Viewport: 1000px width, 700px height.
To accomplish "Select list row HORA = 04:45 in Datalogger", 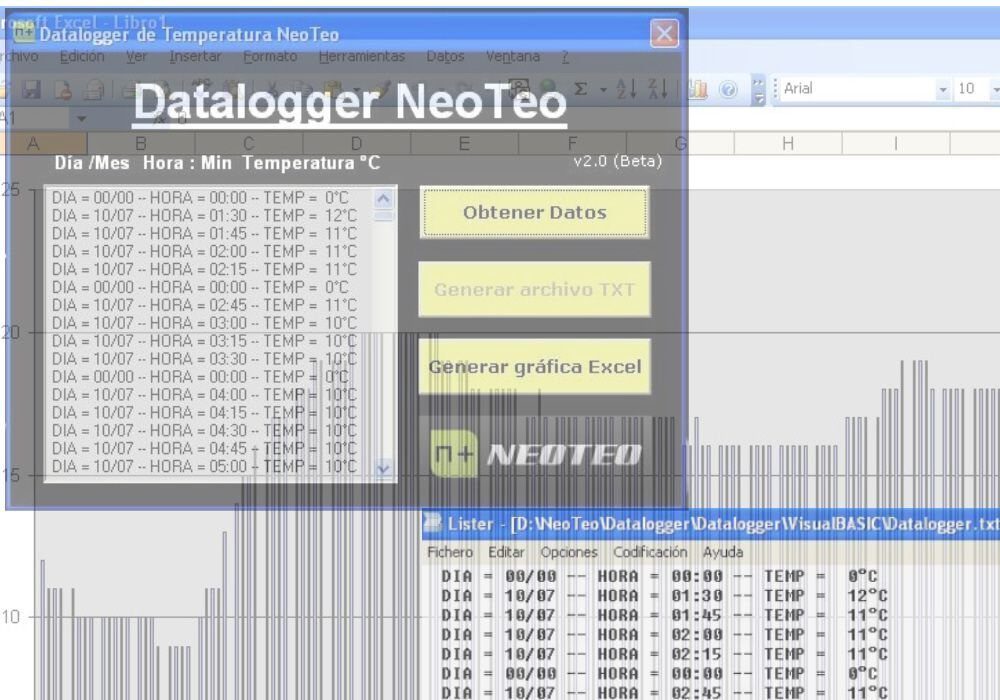I will point(204,448).
